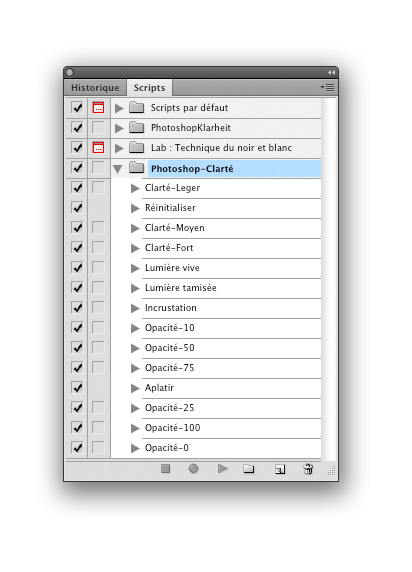Collapse the panel with double-arrow icon
Screen dimensions: 412x572
coord(331,72)
